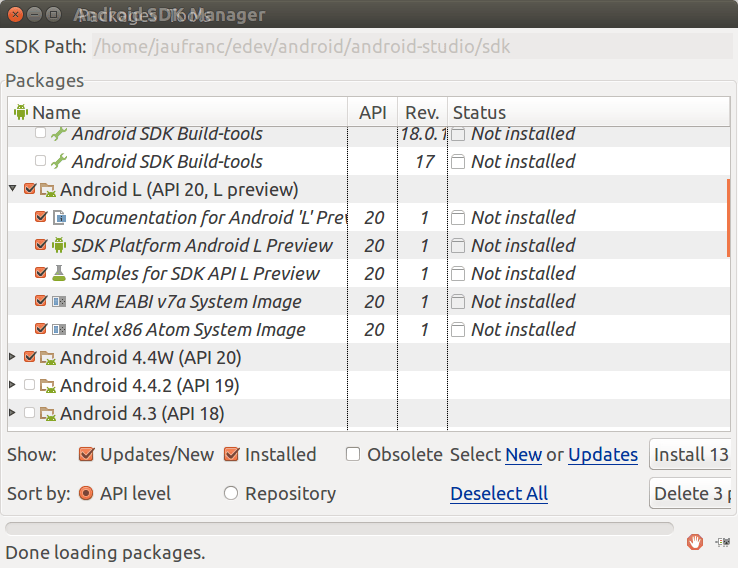Image resolution: width=738 pixels, height=568 pixels.
Task: Enable the Obsolete filter checkbox
Action: click(353, 454)
